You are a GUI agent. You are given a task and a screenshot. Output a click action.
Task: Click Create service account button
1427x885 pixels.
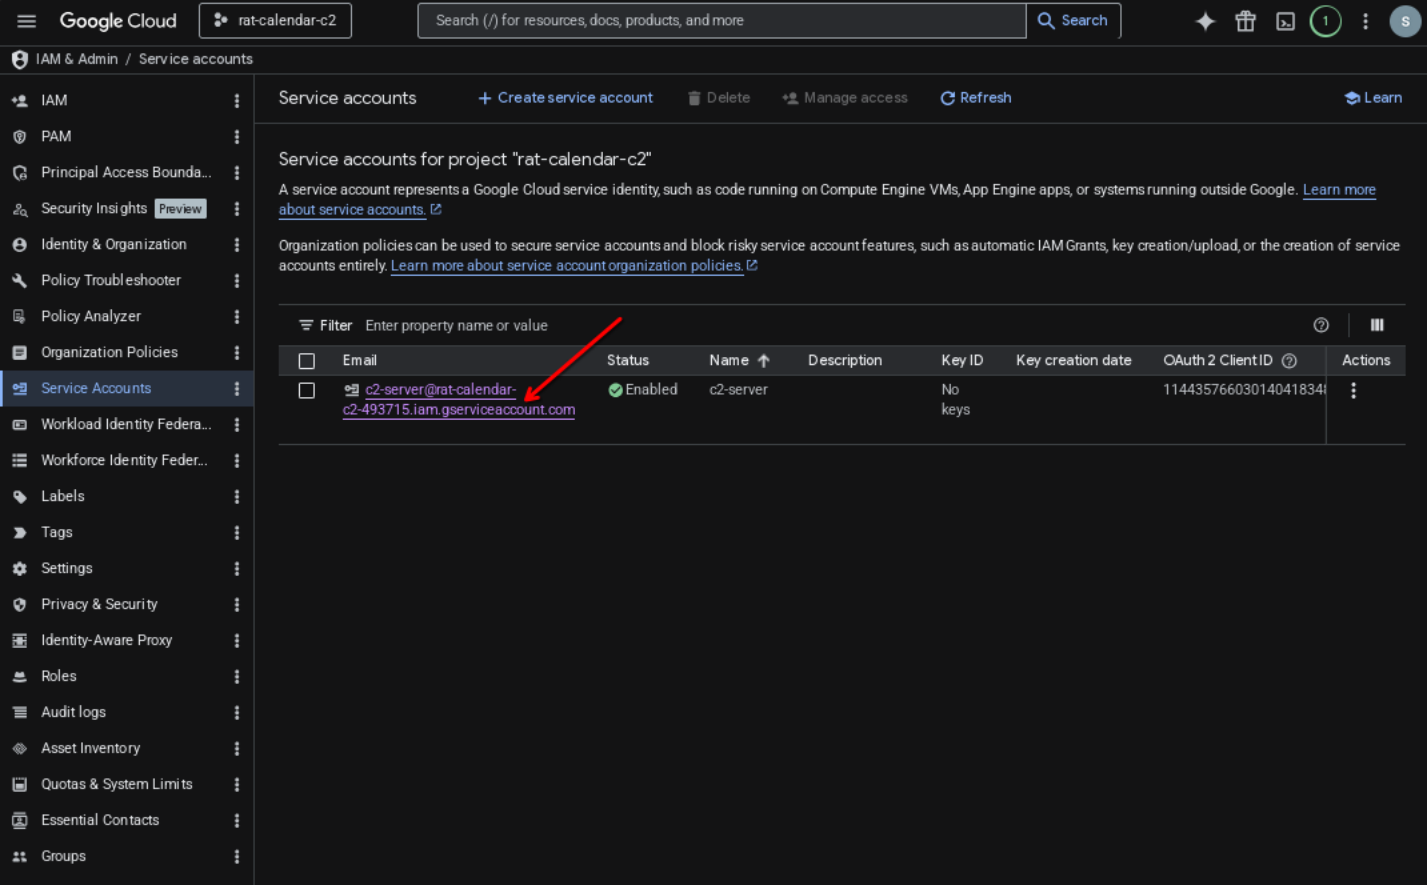coord(565,98)
